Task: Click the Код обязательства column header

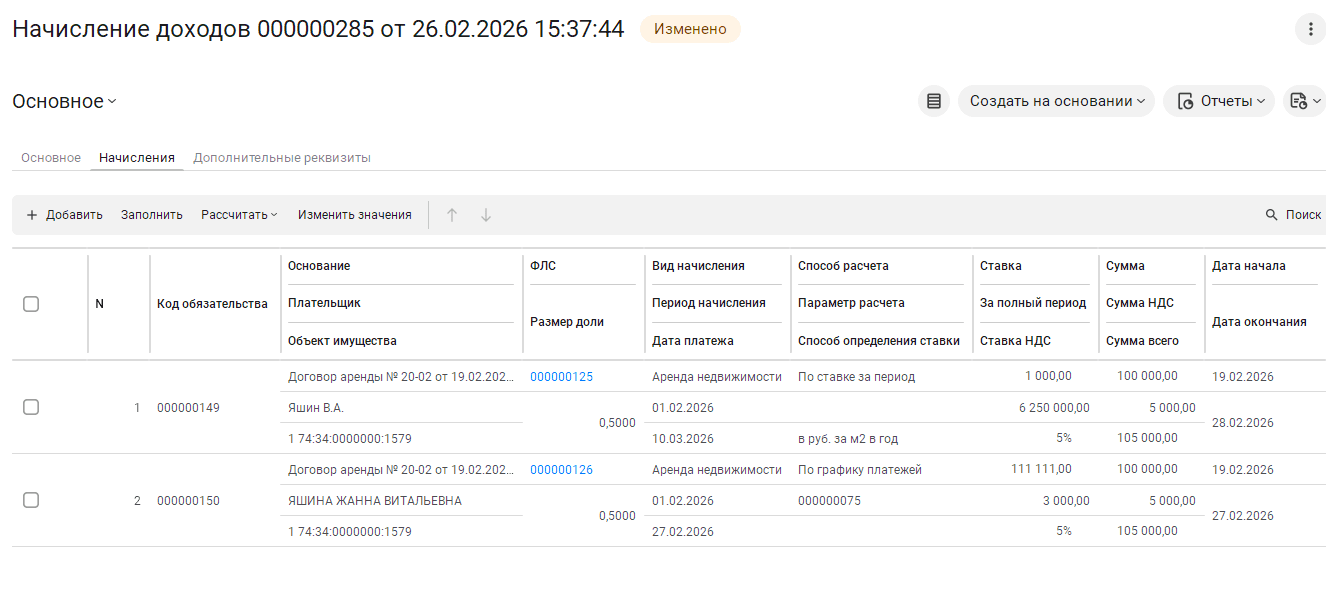Action: [x=212, y=304]
